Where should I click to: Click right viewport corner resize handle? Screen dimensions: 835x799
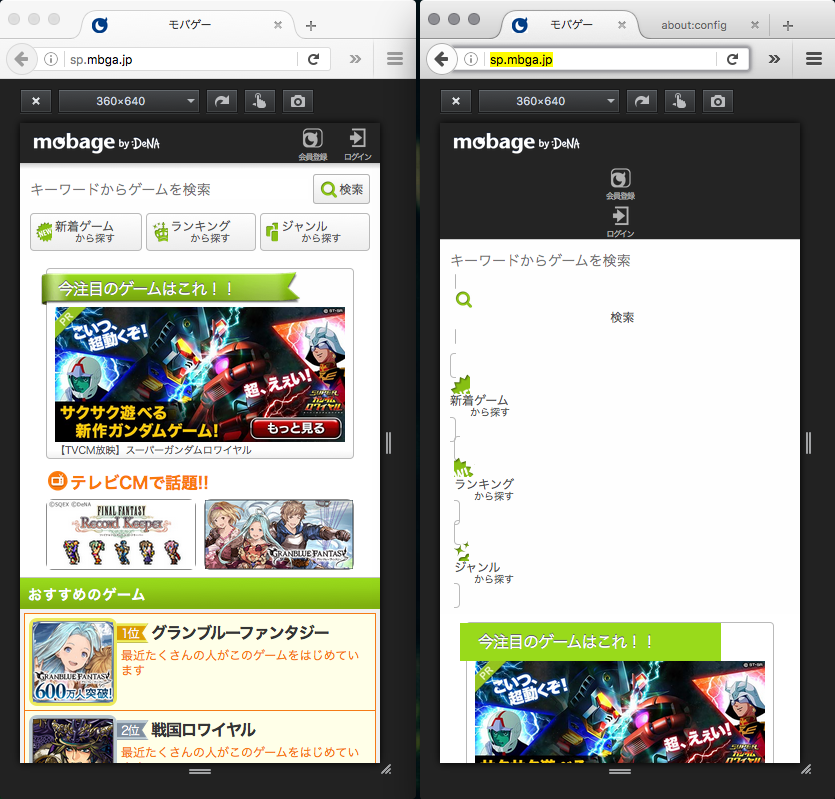(x=807, y=769)
